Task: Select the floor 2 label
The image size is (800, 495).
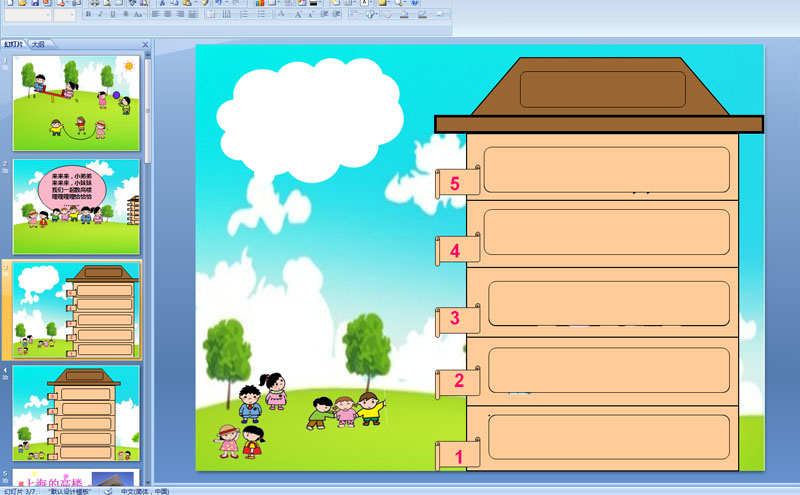Action: tap(458, 382)
